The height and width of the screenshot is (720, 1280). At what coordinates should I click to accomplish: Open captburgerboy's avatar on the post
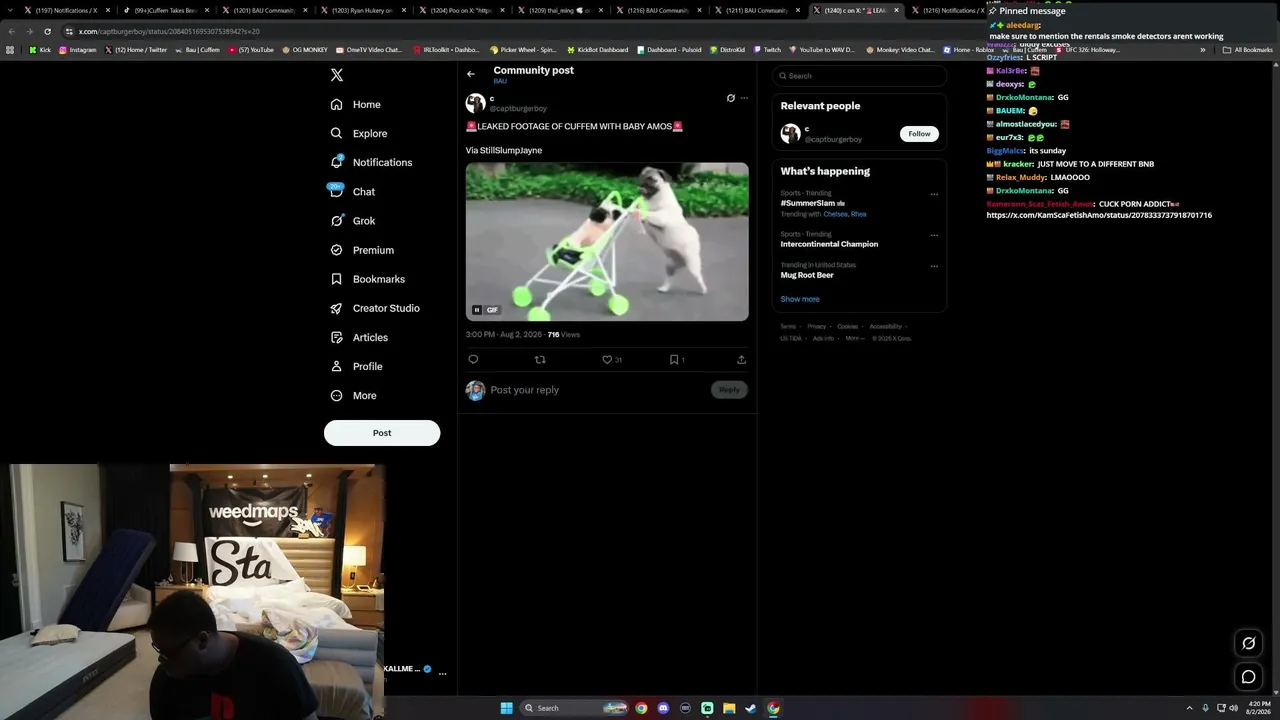475,103
